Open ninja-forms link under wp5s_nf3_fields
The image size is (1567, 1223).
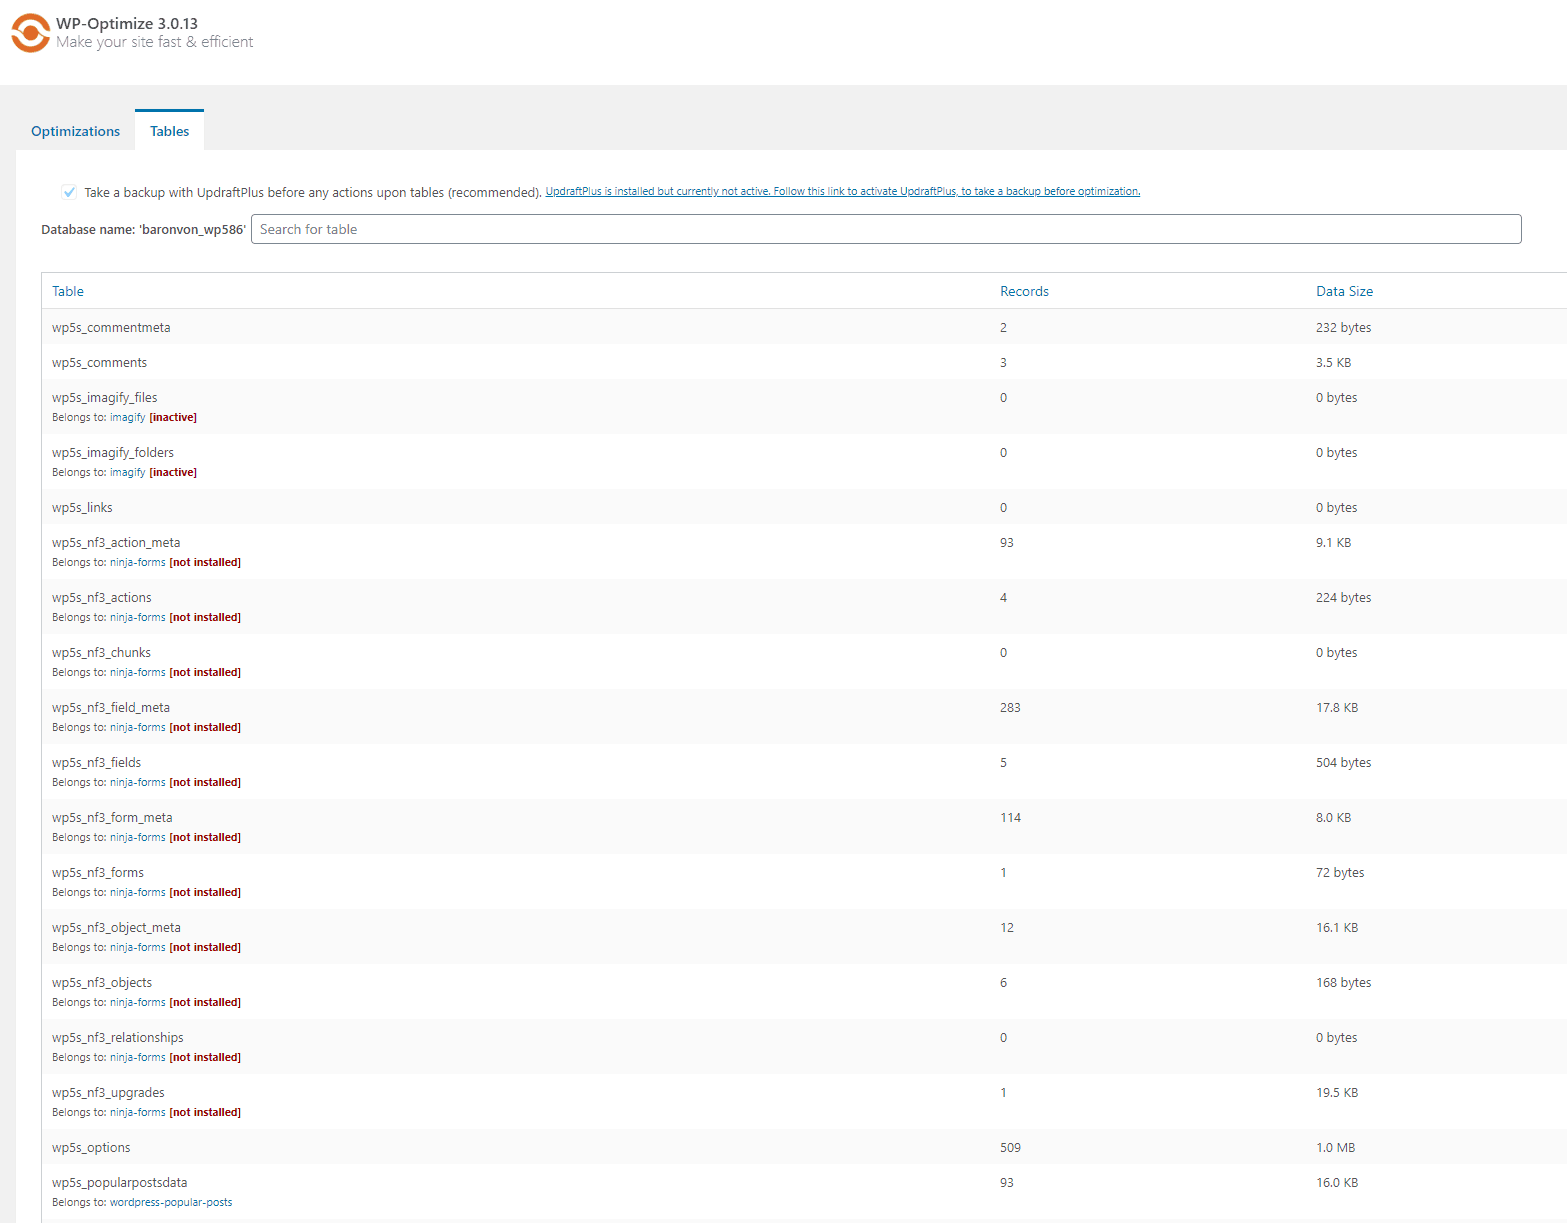(x=137, y=782)
